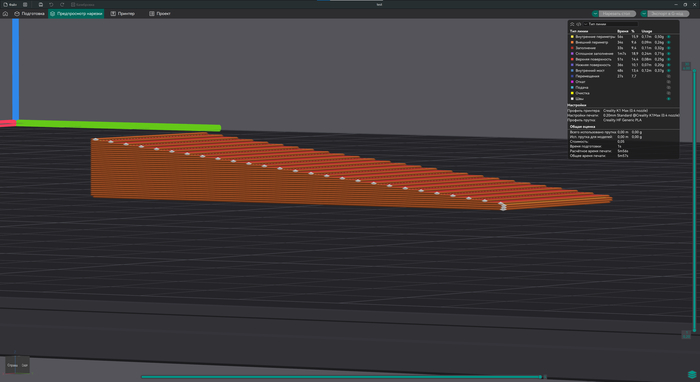The width and height of the screenshot is (700, 382).
Task: Show Откат retraction markers
Action: (x=669, y=82)
